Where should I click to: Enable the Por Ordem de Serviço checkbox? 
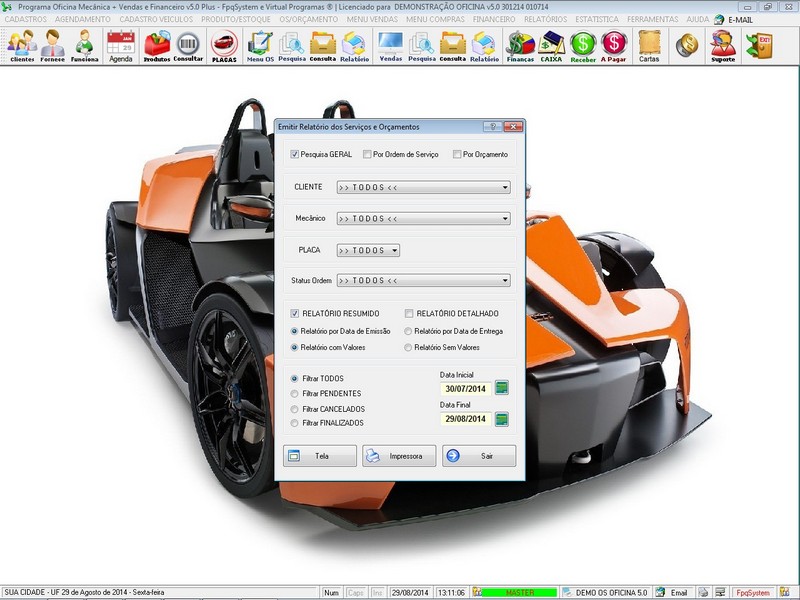coord(367,154)
